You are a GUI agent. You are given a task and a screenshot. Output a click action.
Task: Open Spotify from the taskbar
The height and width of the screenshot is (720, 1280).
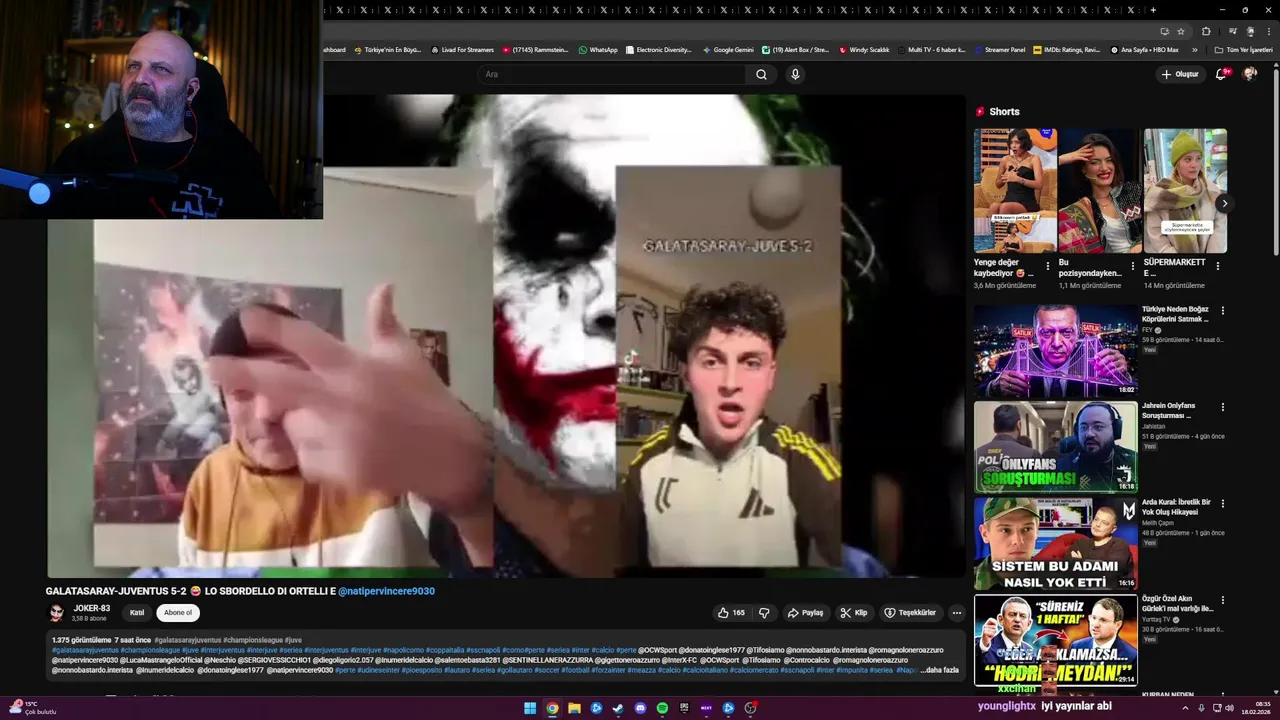pos(662,708)
